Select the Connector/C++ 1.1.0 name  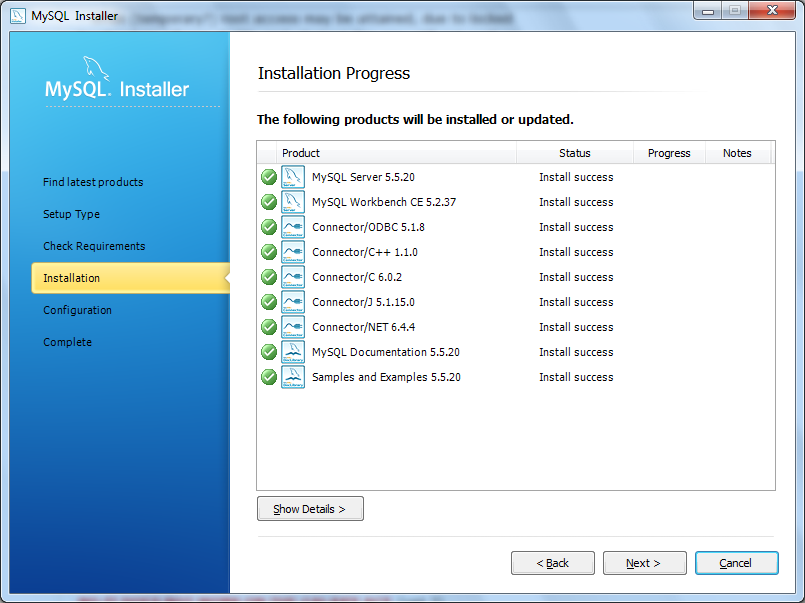coord(365,252)
